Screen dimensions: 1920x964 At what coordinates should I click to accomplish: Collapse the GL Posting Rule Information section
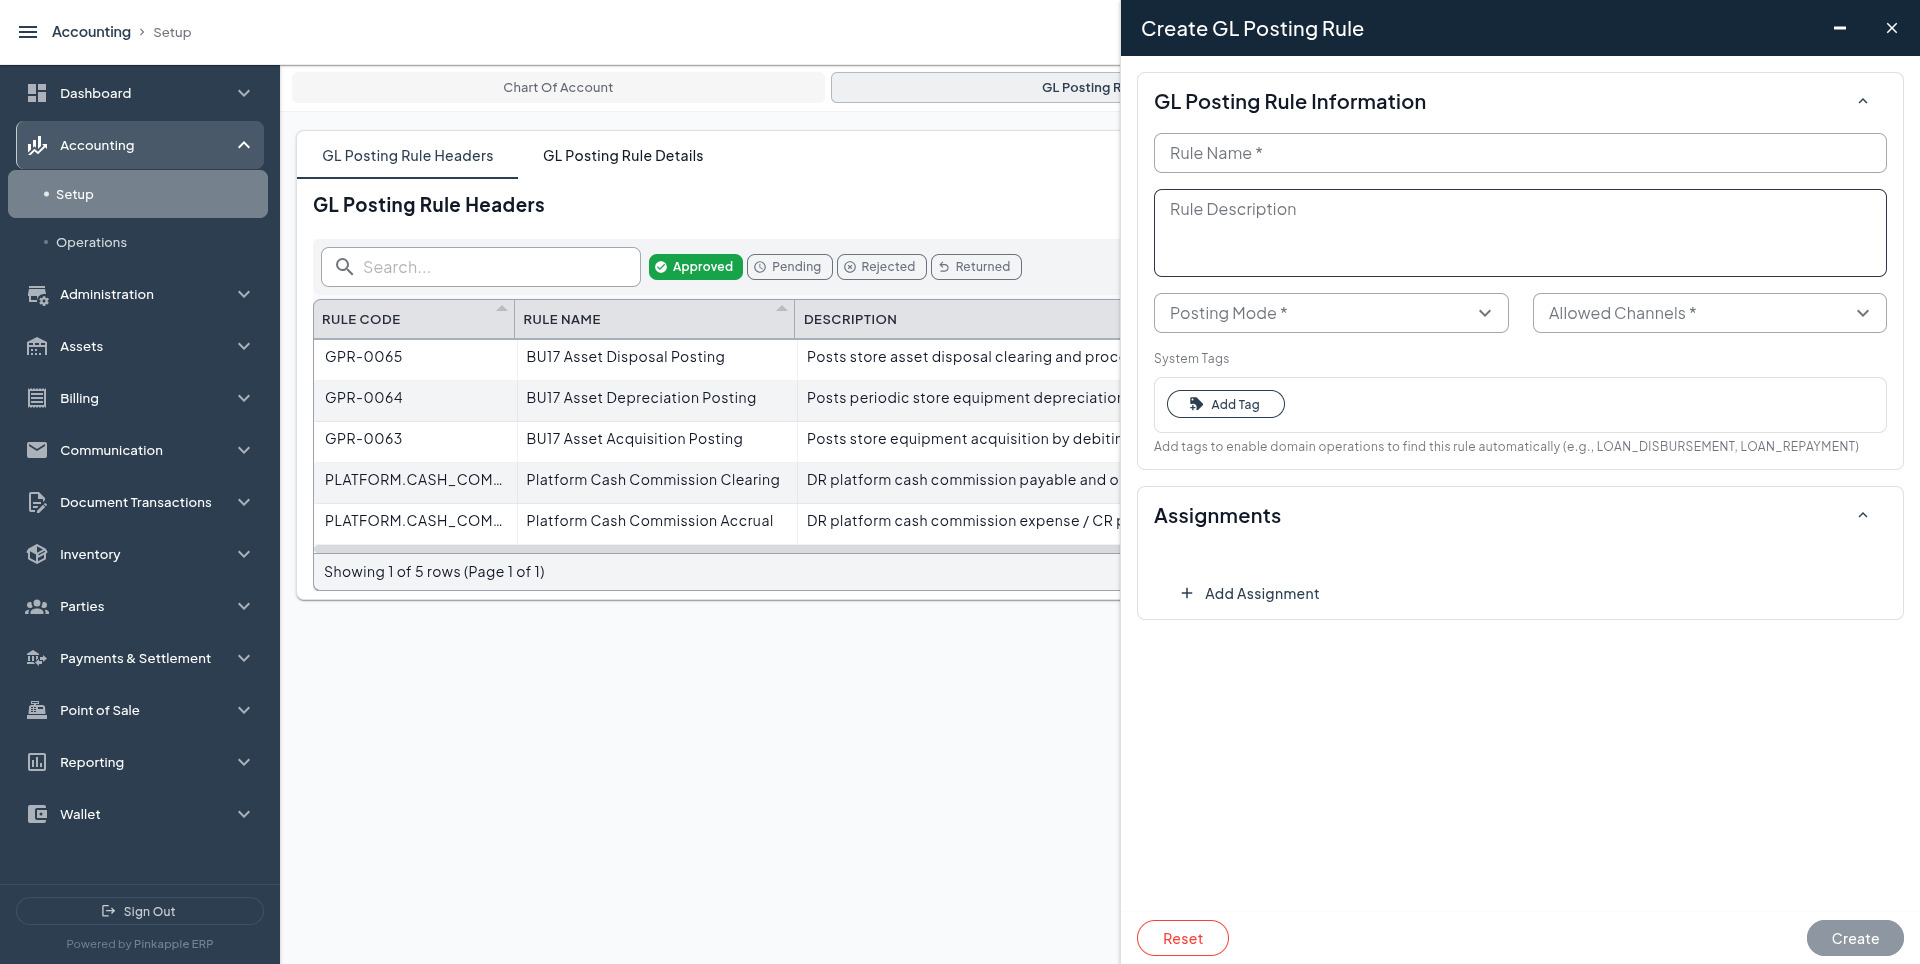pyautogui.click(x=1862, y=101)
